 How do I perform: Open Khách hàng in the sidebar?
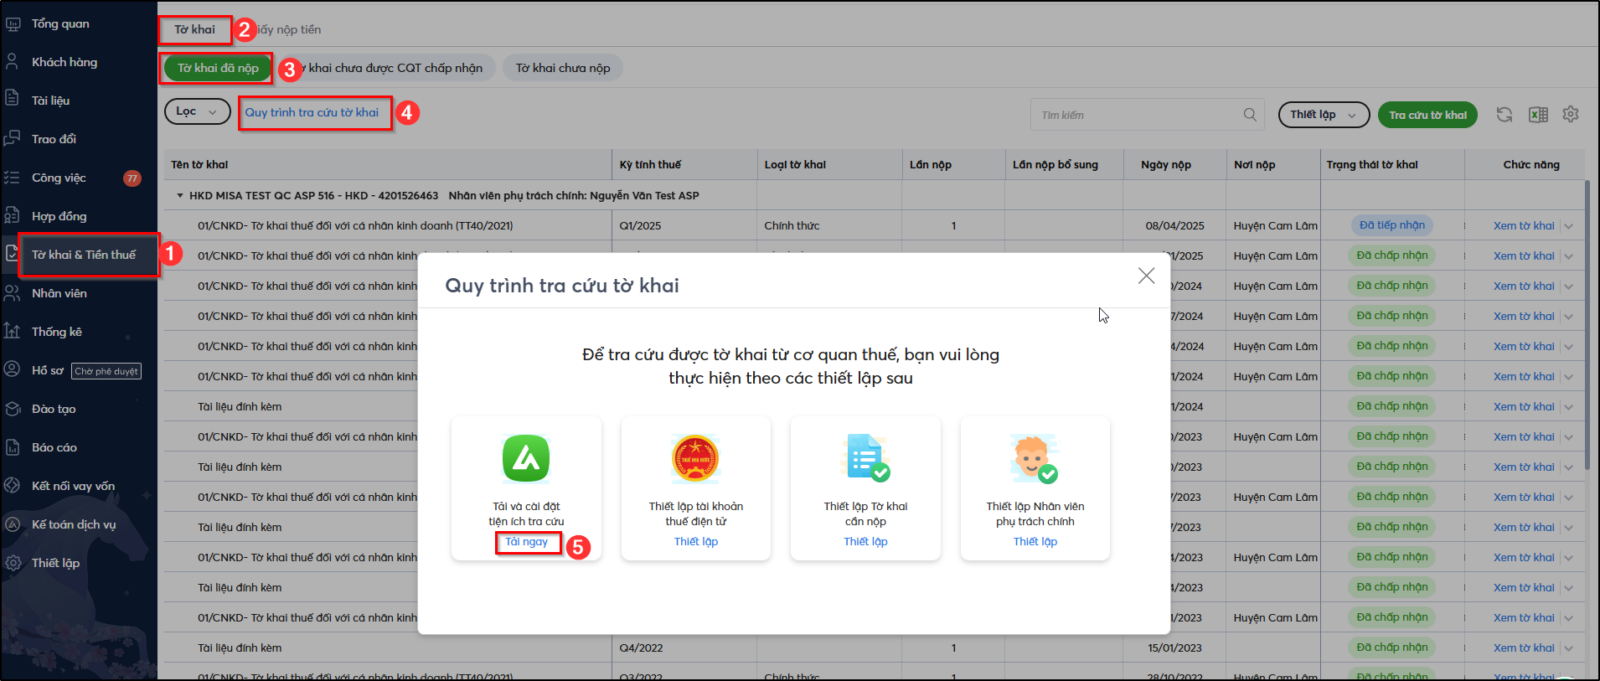(64, 62)
